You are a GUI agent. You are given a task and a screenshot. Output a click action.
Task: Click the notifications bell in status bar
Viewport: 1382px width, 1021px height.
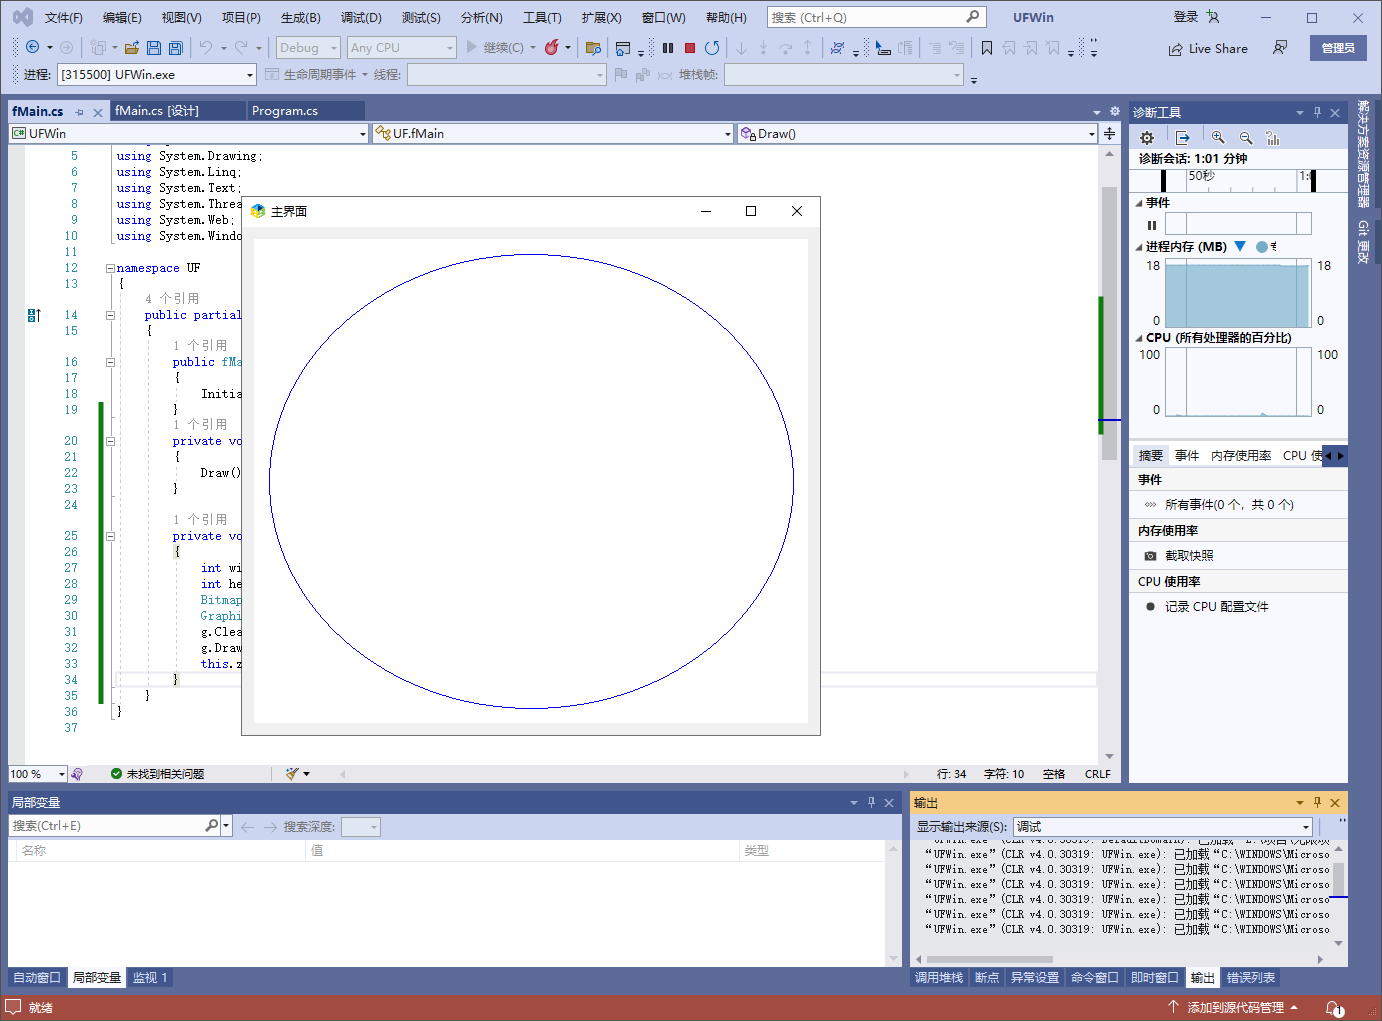[1335, 1008]
